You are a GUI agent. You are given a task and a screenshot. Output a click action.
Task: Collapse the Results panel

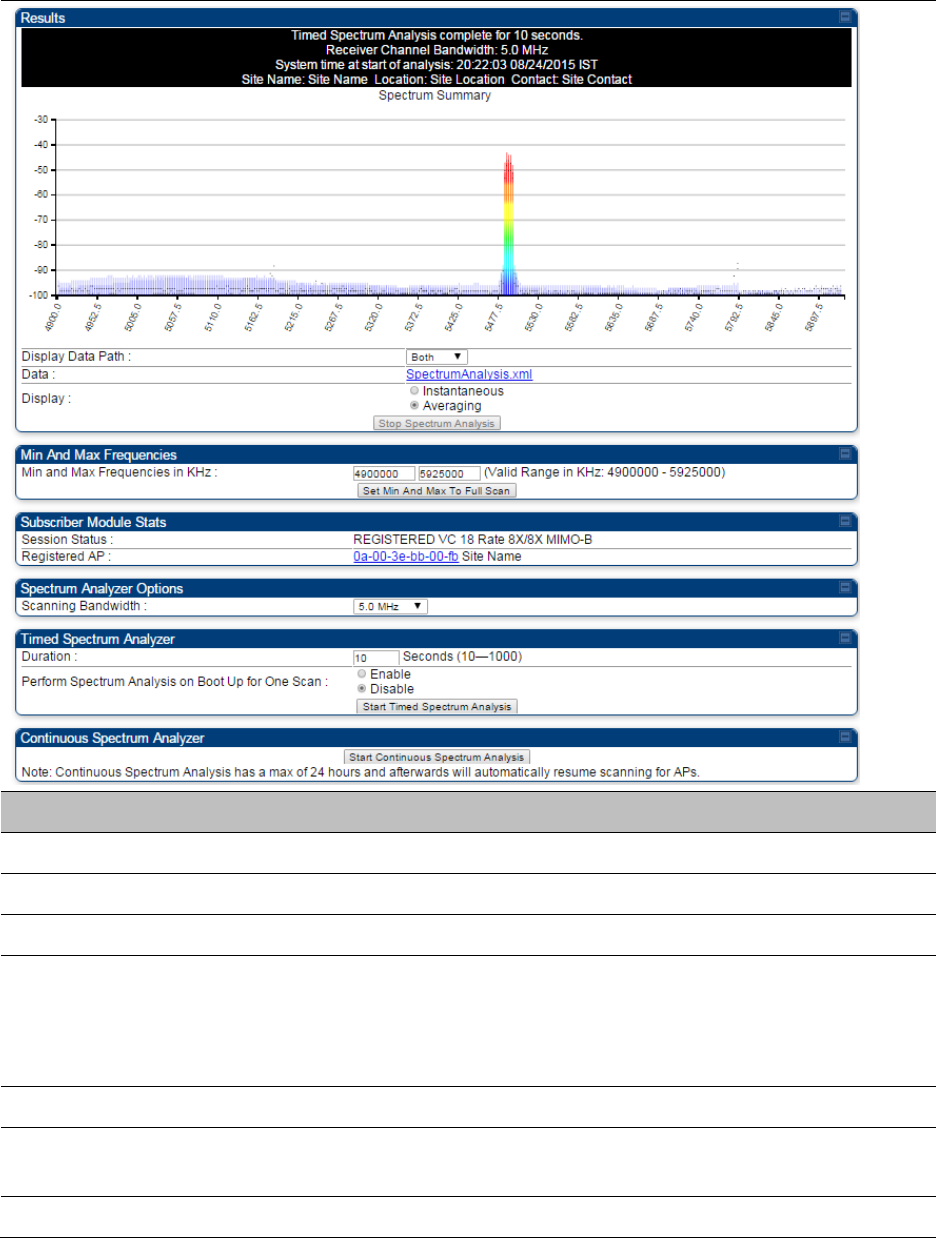click(x=845, y=17)
